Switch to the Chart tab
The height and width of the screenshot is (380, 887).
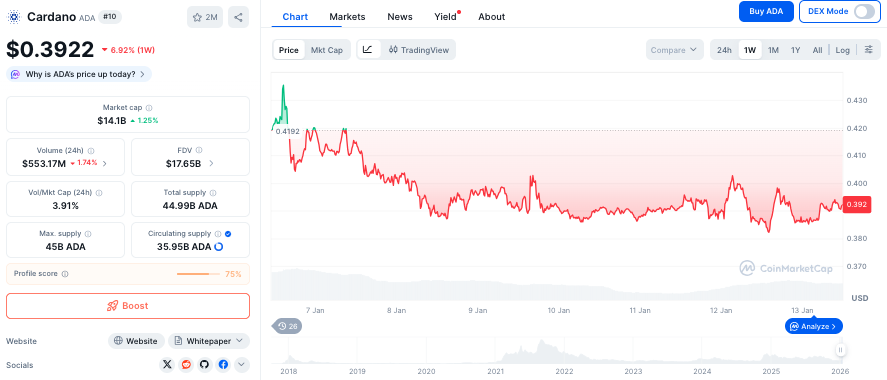(295, 16)
